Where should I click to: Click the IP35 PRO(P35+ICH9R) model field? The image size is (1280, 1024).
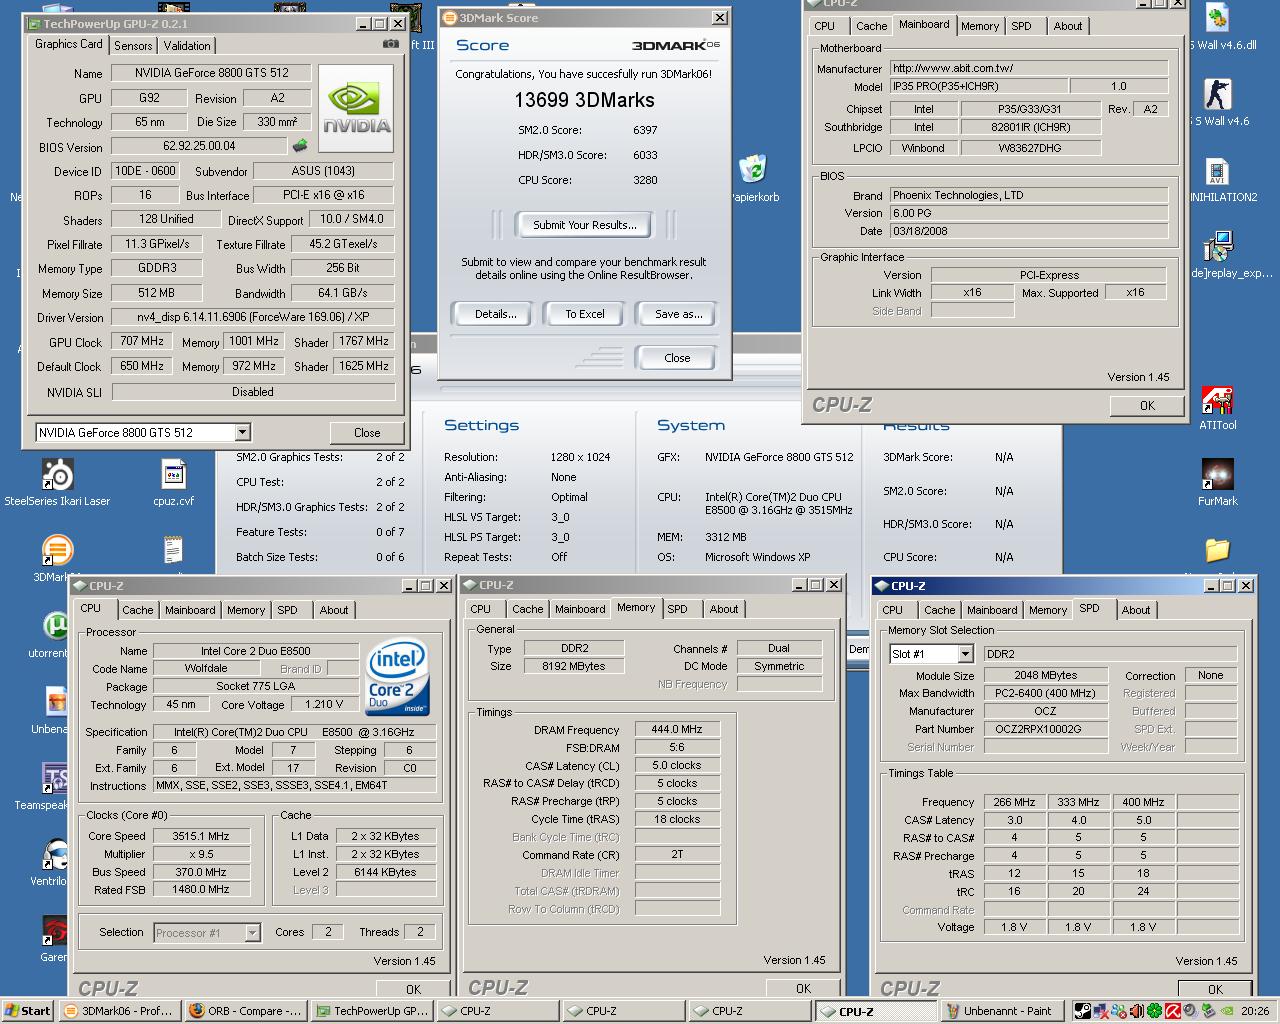[x=978, y=86]
